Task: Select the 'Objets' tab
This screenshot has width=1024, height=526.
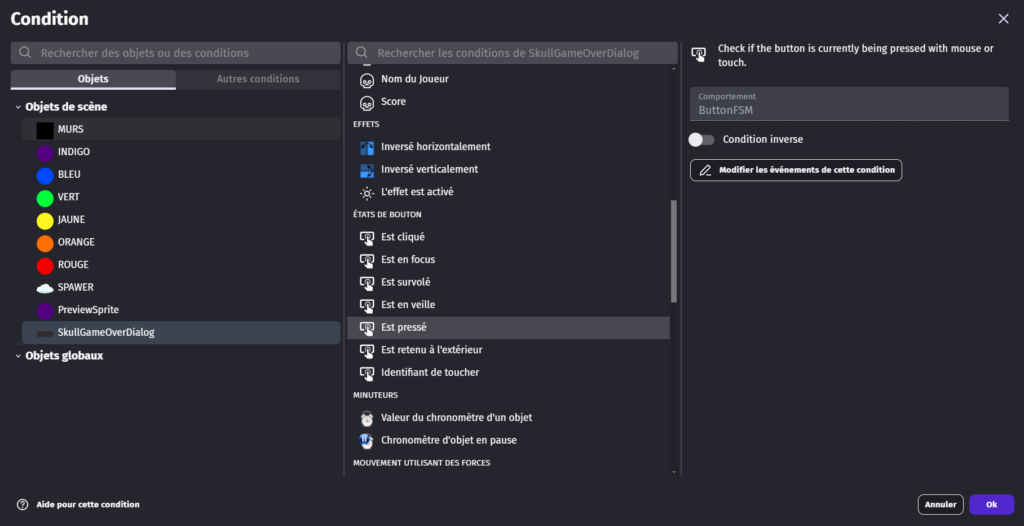Action: point(93,79)
